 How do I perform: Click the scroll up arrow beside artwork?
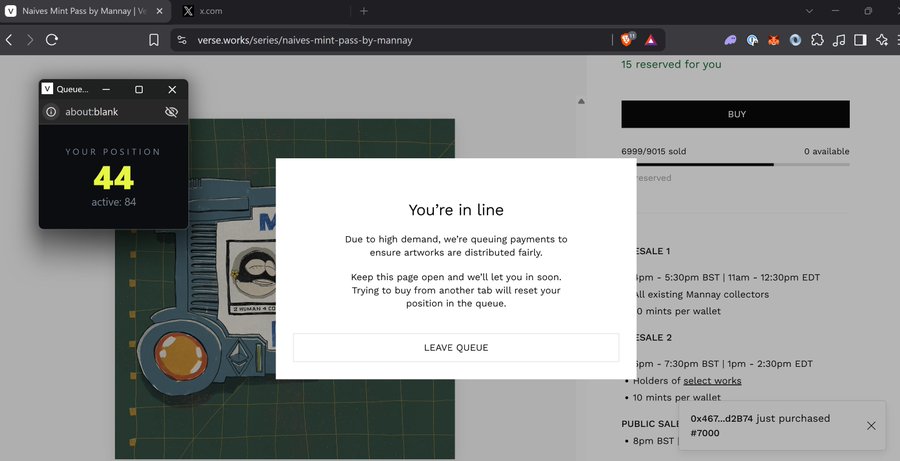click(x=581, y=101)
